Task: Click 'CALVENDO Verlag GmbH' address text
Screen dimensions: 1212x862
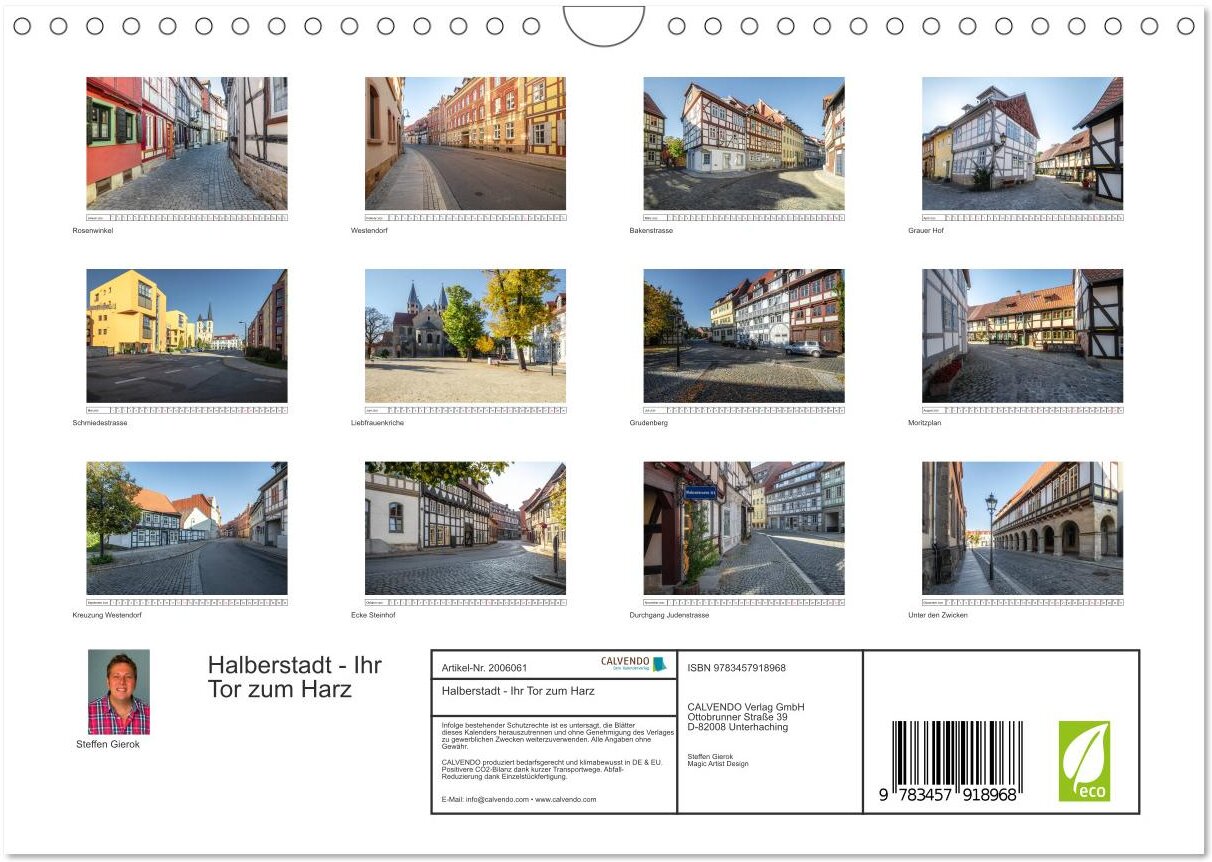Action: tap(746, 707)
